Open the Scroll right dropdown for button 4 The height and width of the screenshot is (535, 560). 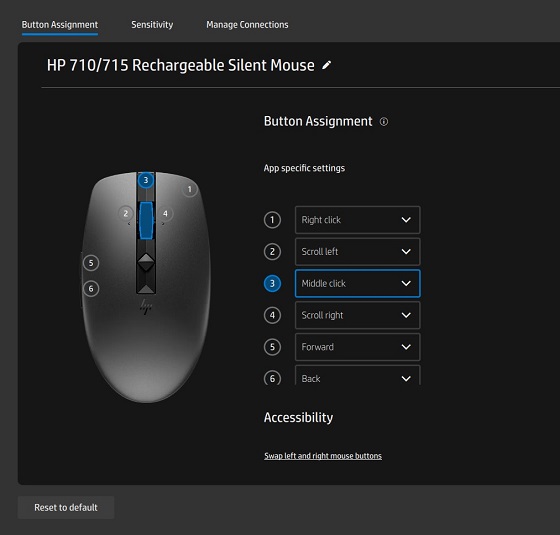pyautogui.click(x=358, y=315)
